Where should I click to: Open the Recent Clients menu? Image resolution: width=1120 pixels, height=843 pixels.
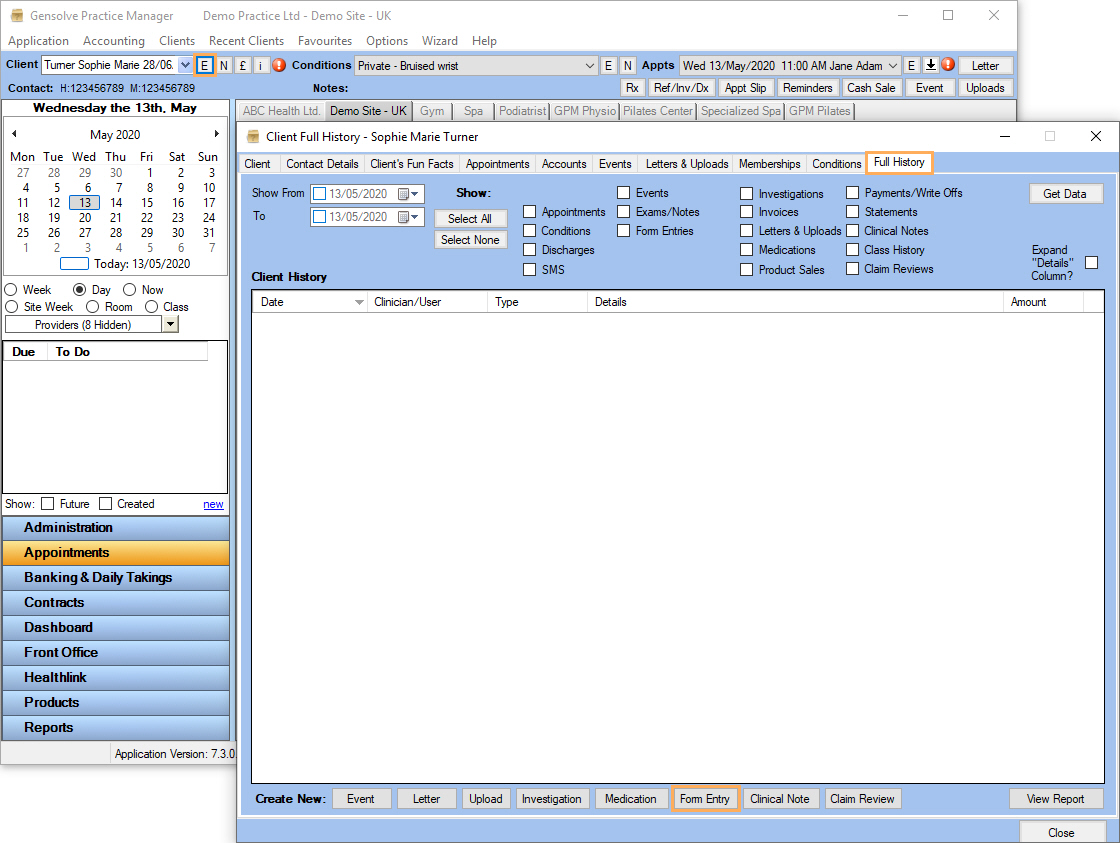(x=246, y=41)
